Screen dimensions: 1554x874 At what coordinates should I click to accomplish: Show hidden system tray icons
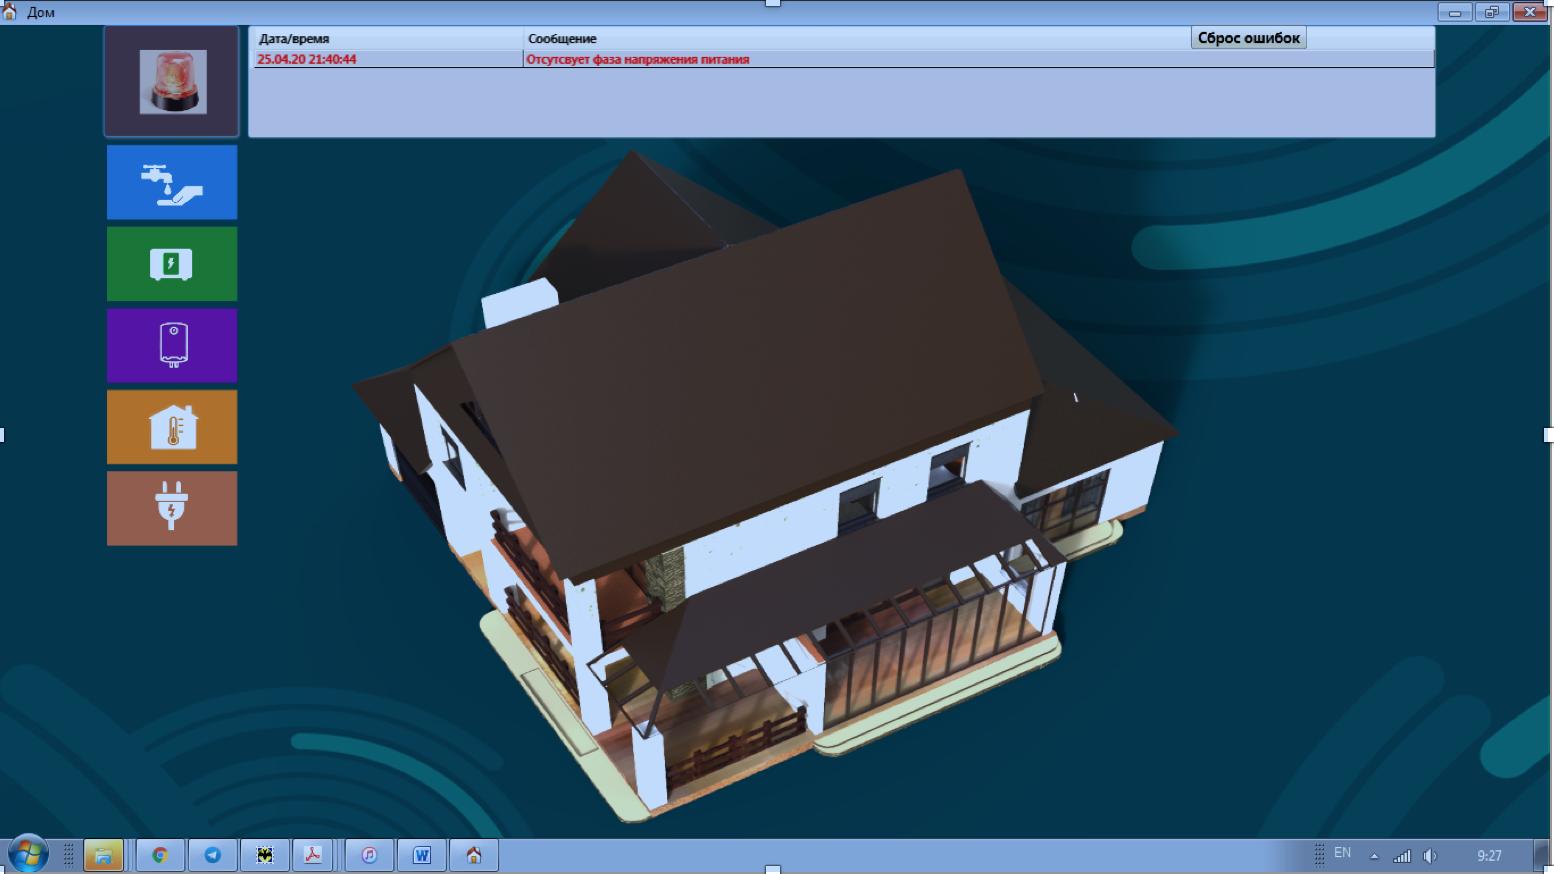point(1374,856)
